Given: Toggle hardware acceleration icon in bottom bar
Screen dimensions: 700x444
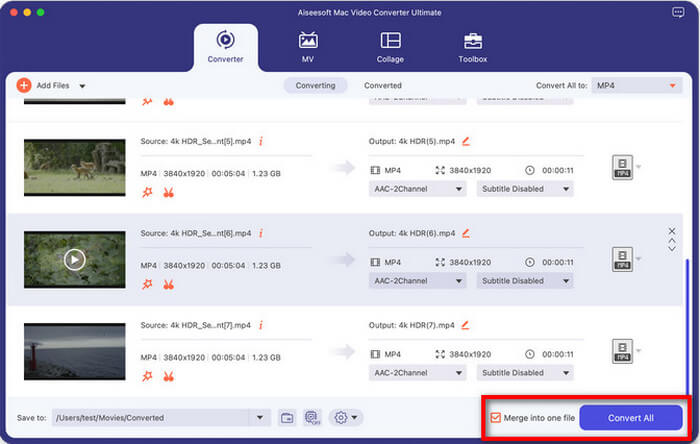Looking at the screenshot, I should point(312,418).
